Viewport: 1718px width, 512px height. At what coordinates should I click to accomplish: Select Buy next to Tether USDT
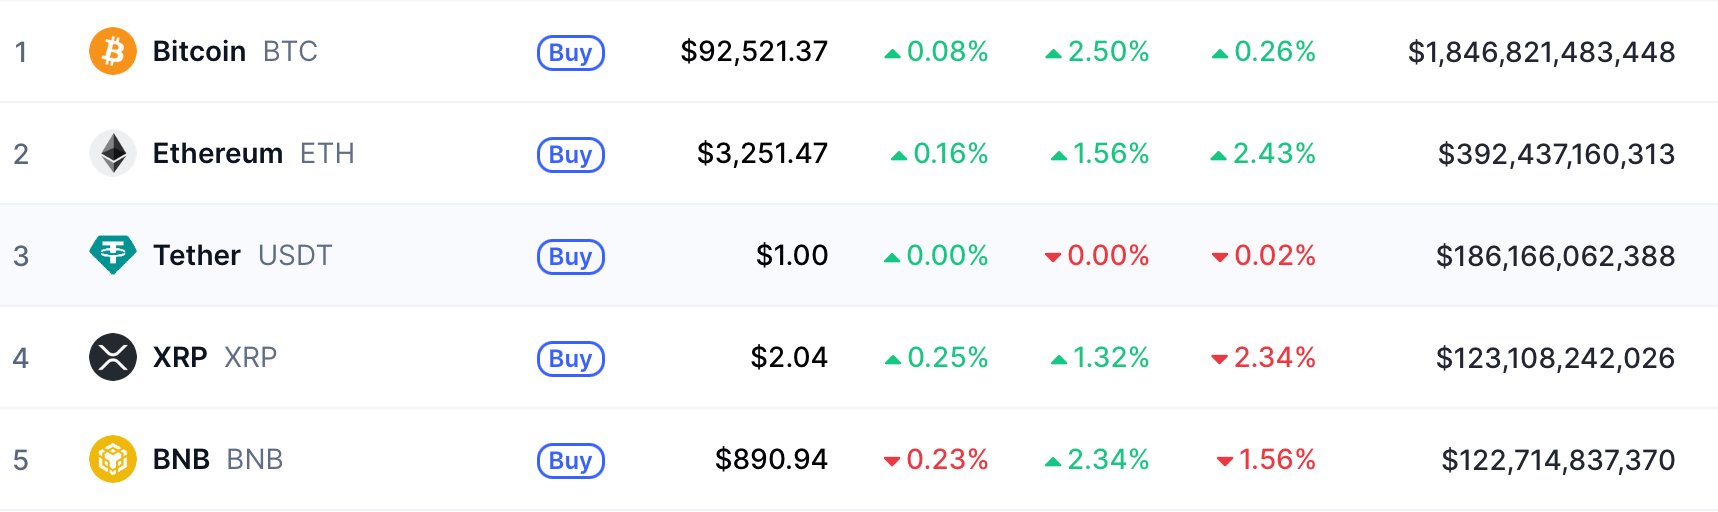click(571, 257)
